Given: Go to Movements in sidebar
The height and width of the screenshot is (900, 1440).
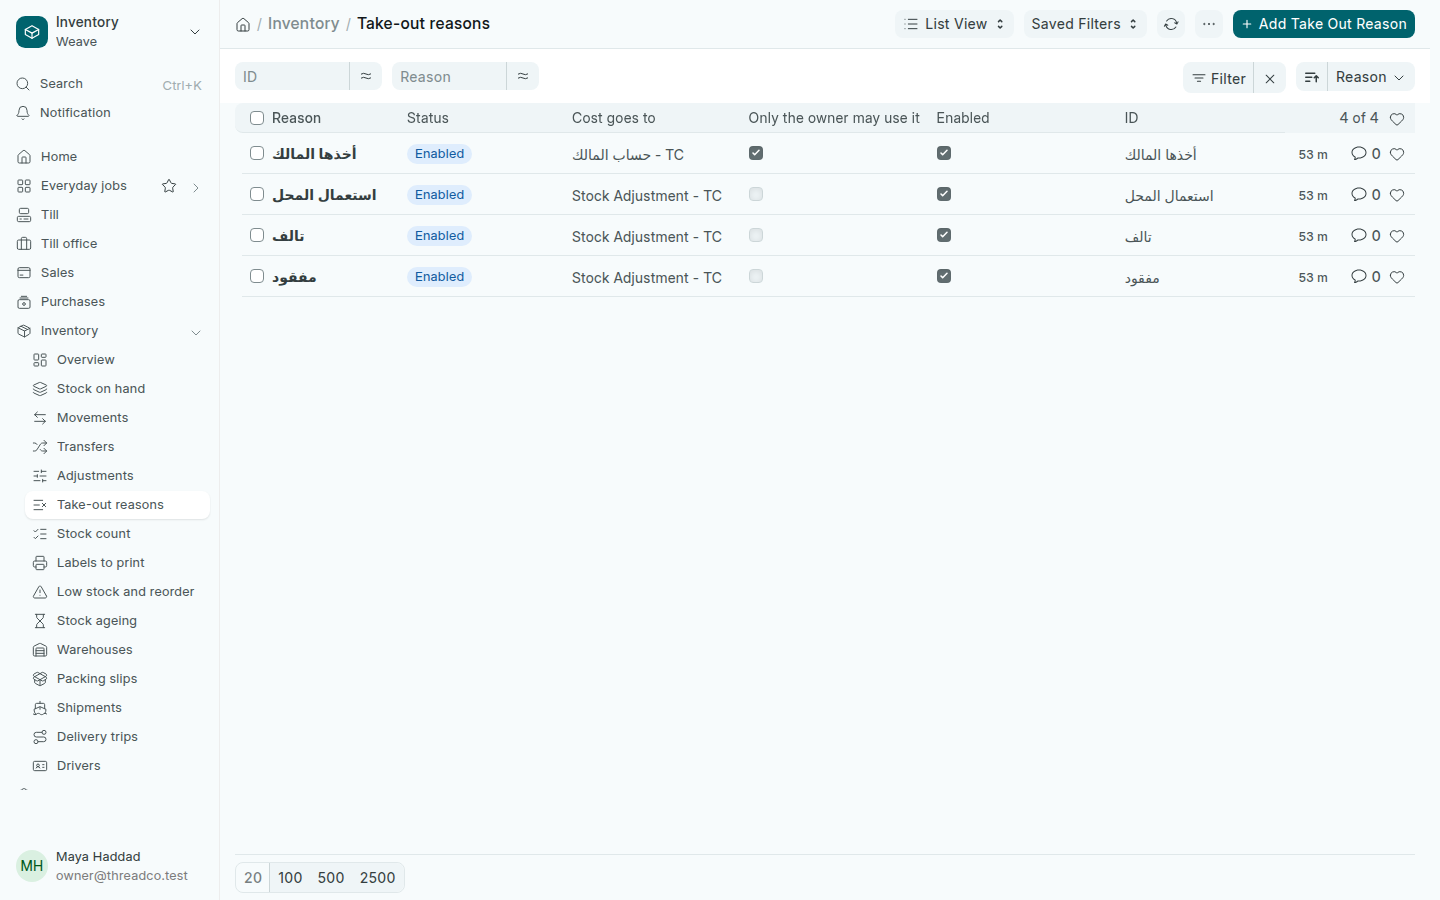Looking at the screenshot, I should 117,418.
